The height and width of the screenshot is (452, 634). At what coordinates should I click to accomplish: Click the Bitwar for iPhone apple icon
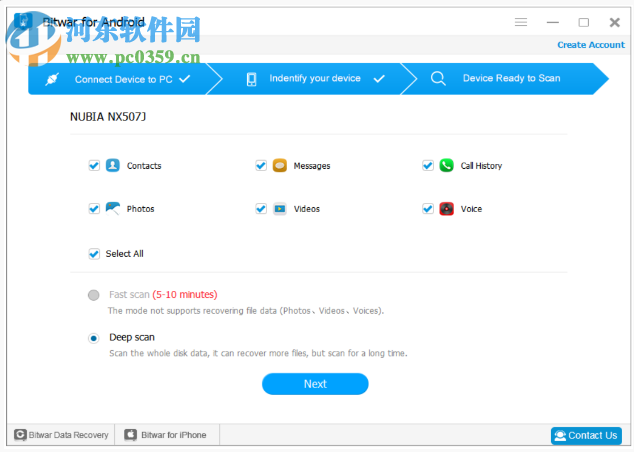click(x=130, y=435)
